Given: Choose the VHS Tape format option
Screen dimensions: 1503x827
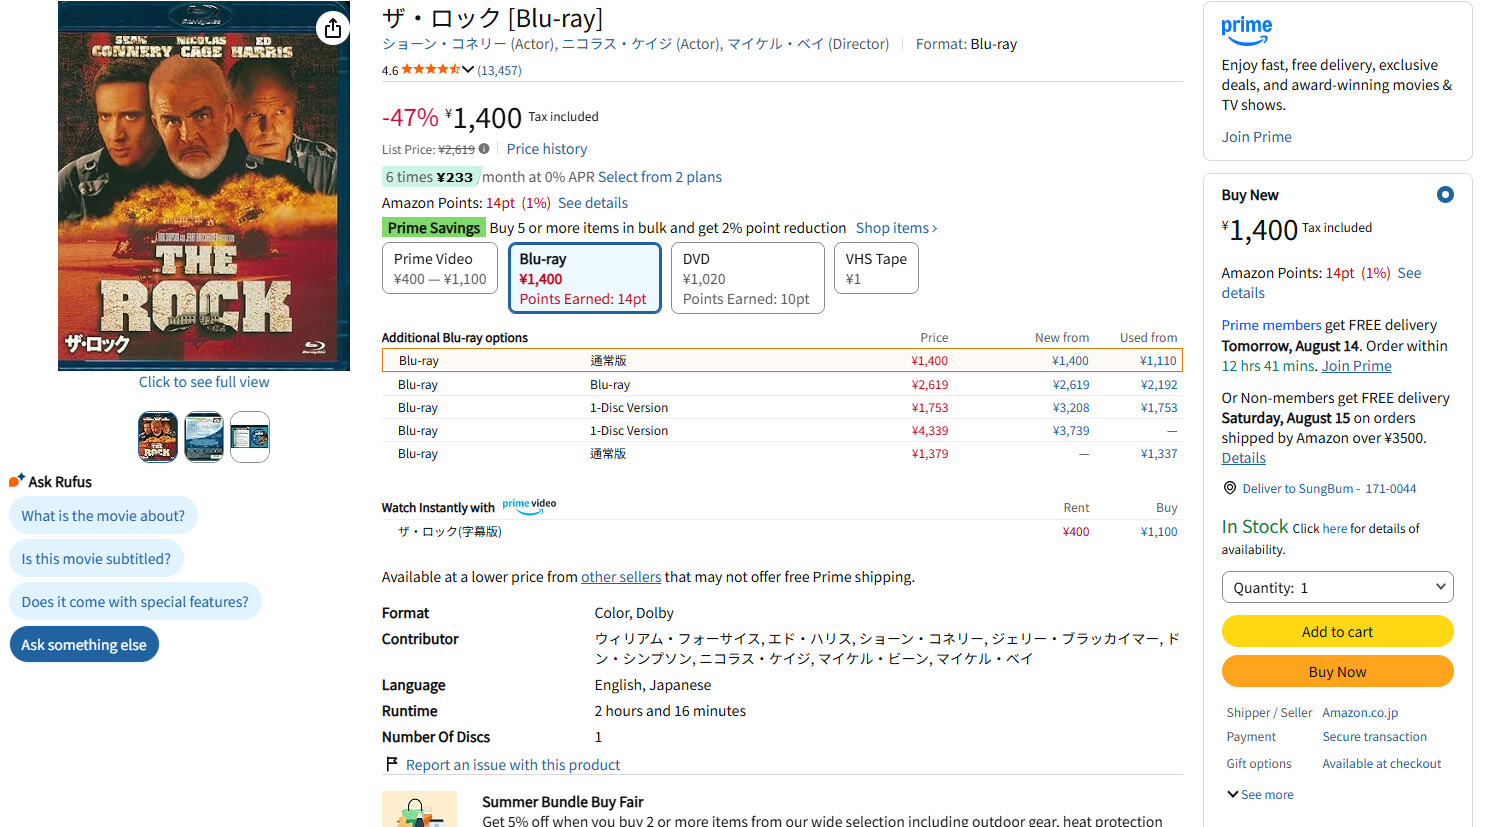Looking at the screenshot, I should coord(876,268).
